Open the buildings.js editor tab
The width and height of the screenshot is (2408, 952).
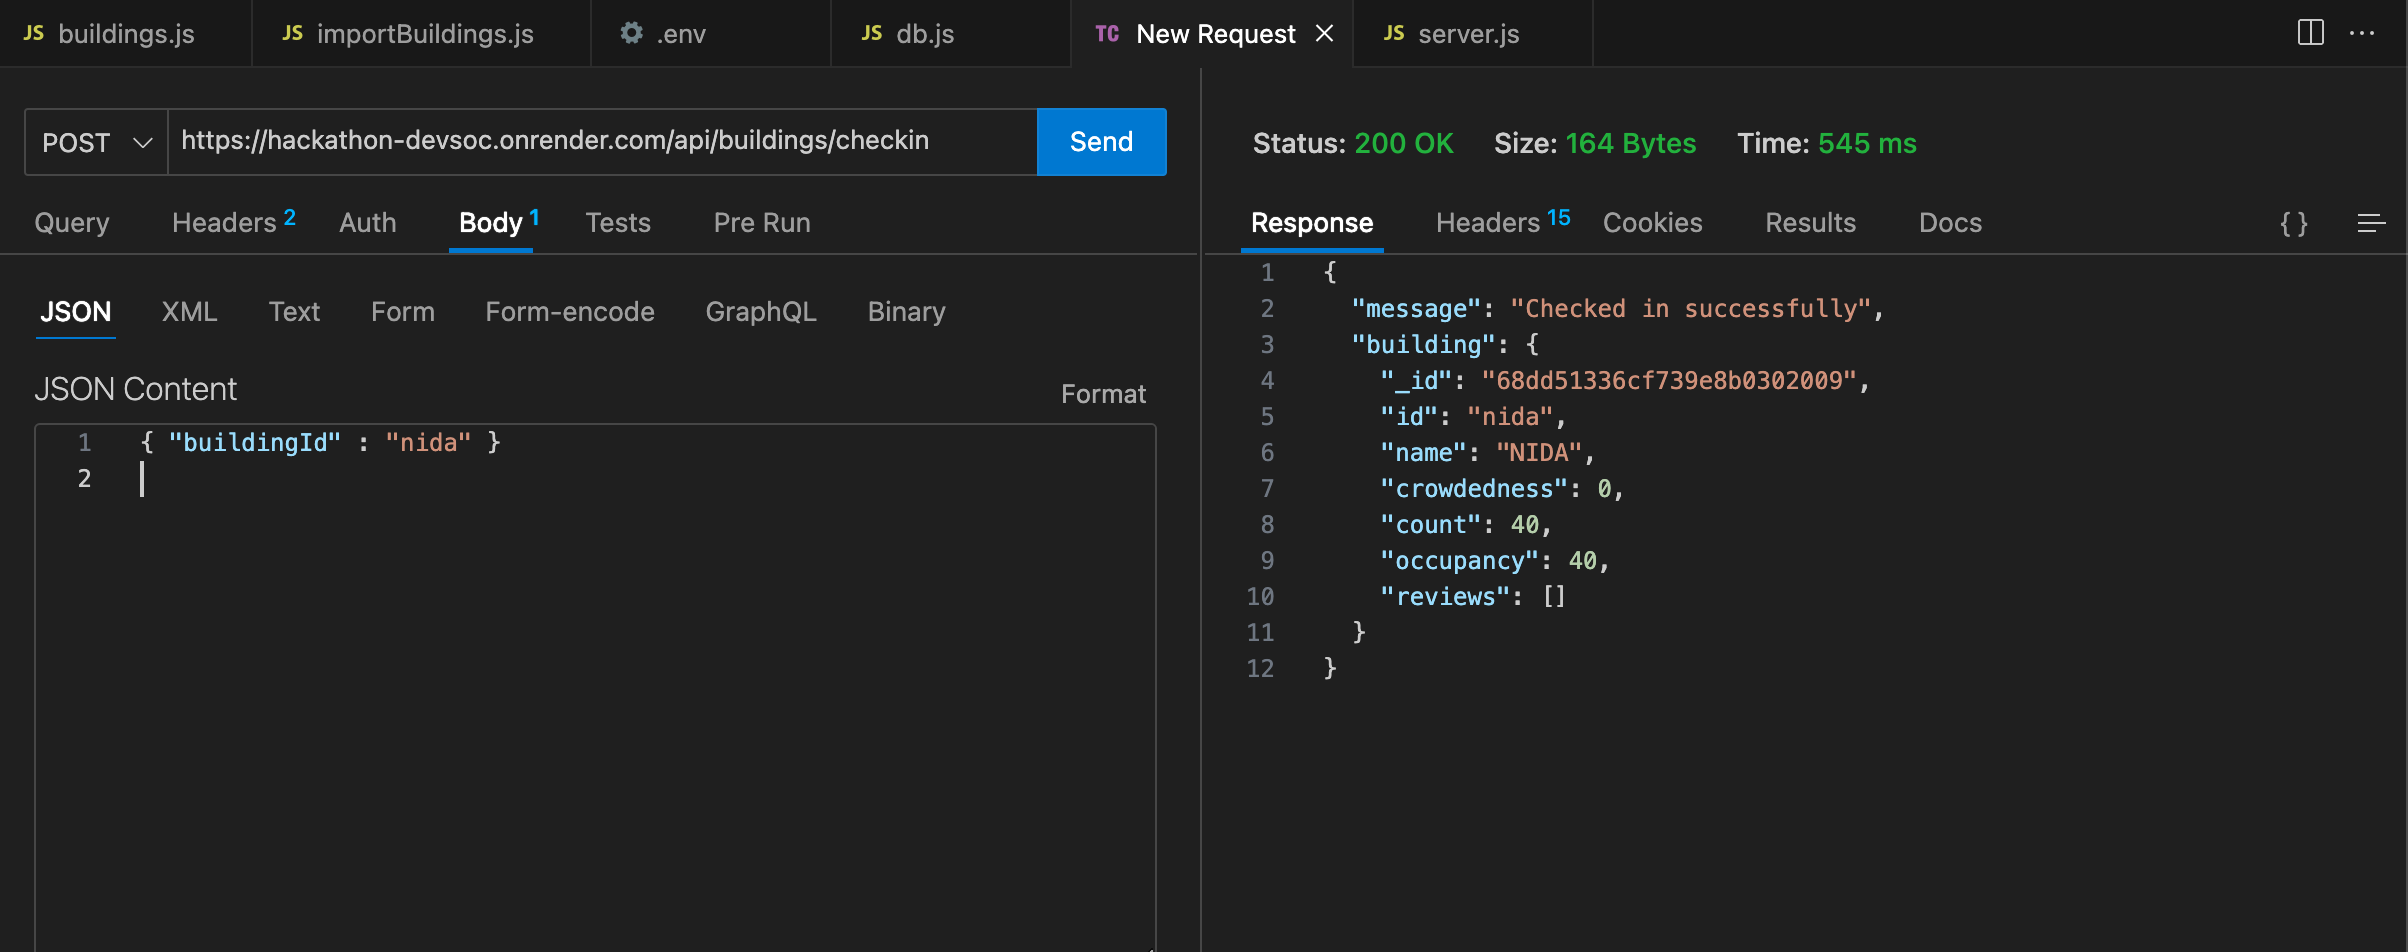point(125,34)
